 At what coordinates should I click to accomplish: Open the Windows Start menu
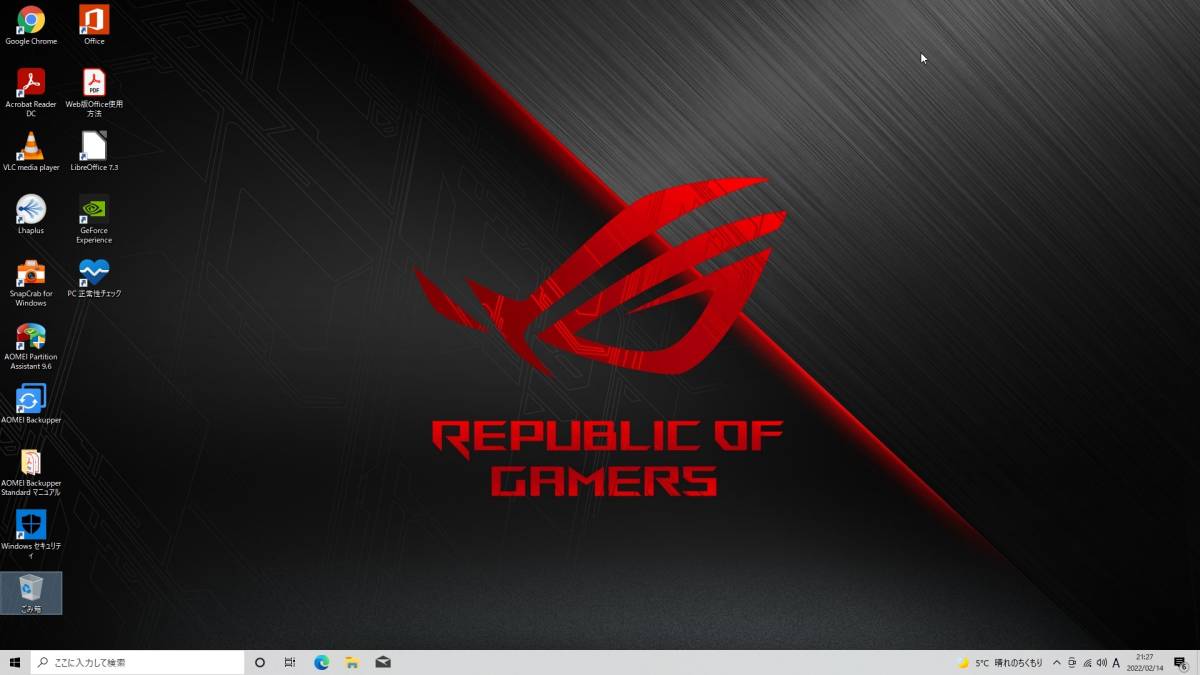pos(15,662)
